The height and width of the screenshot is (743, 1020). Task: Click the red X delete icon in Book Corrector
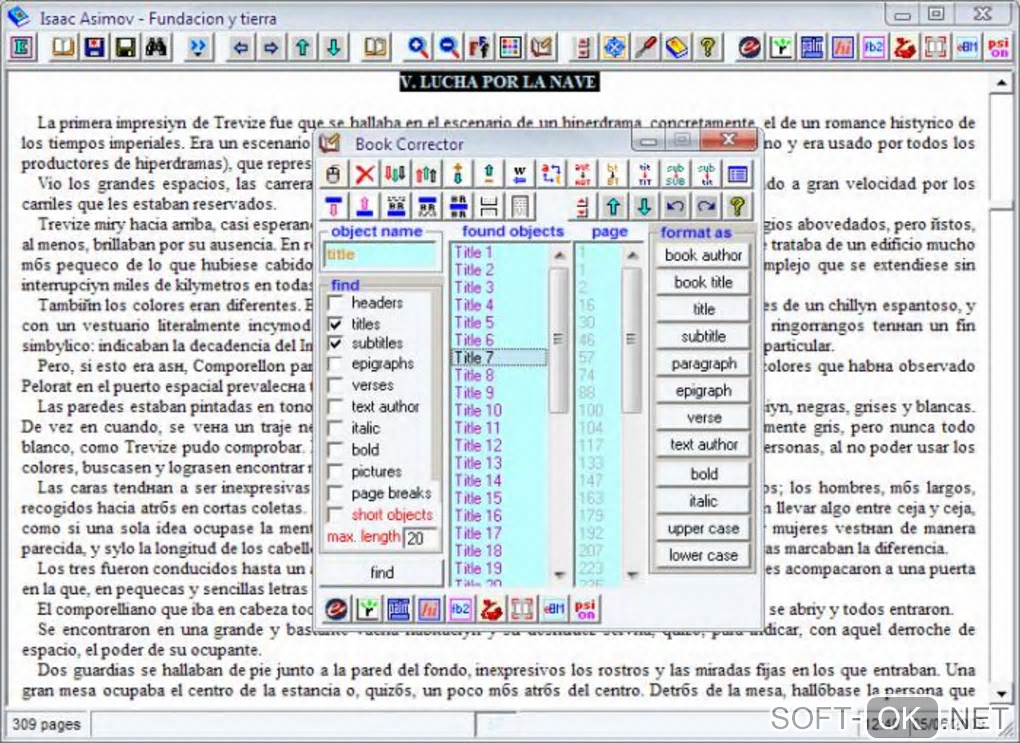tap(364, 174)
